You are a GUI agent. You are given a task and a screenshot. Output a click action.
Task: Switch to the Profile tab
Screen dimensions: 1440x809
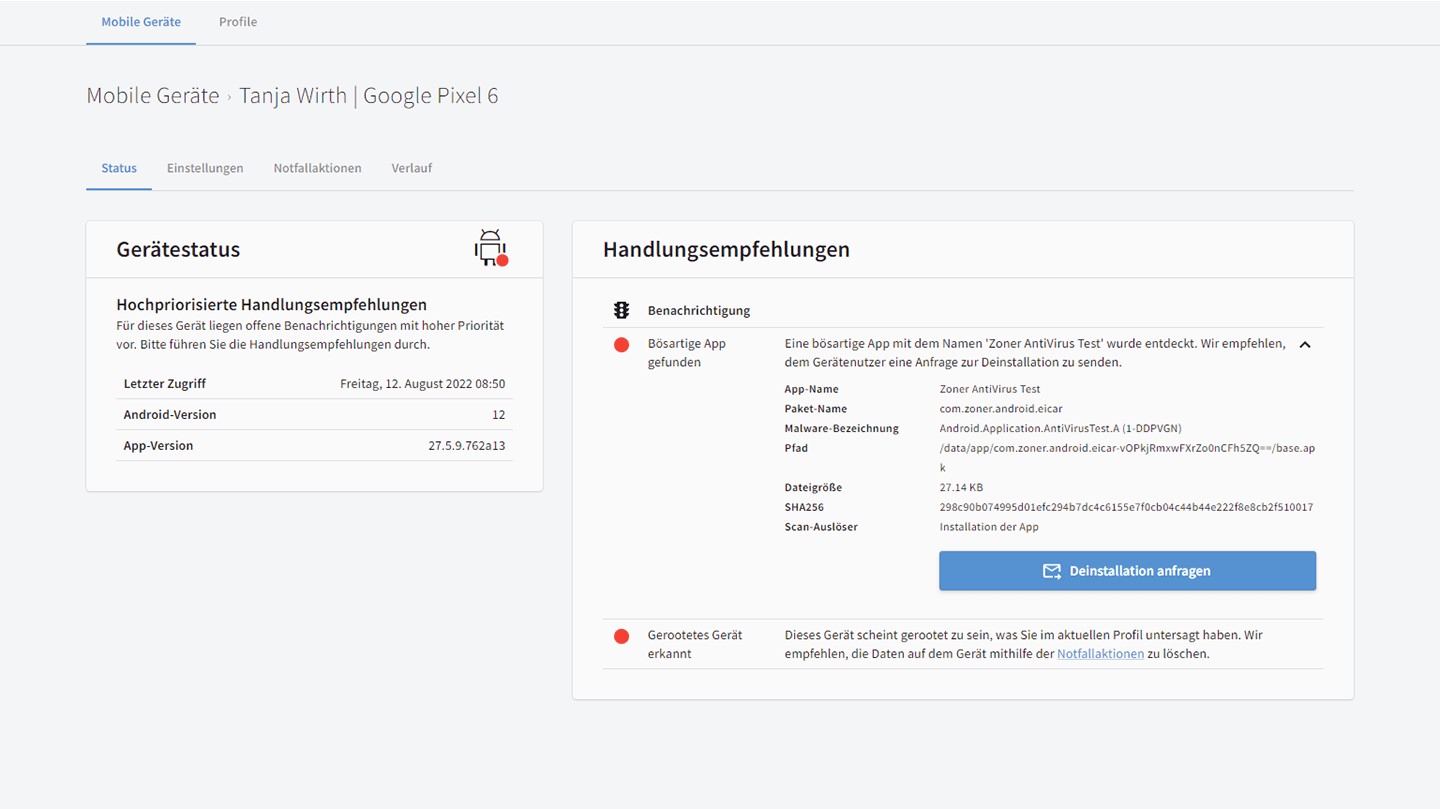238,22
